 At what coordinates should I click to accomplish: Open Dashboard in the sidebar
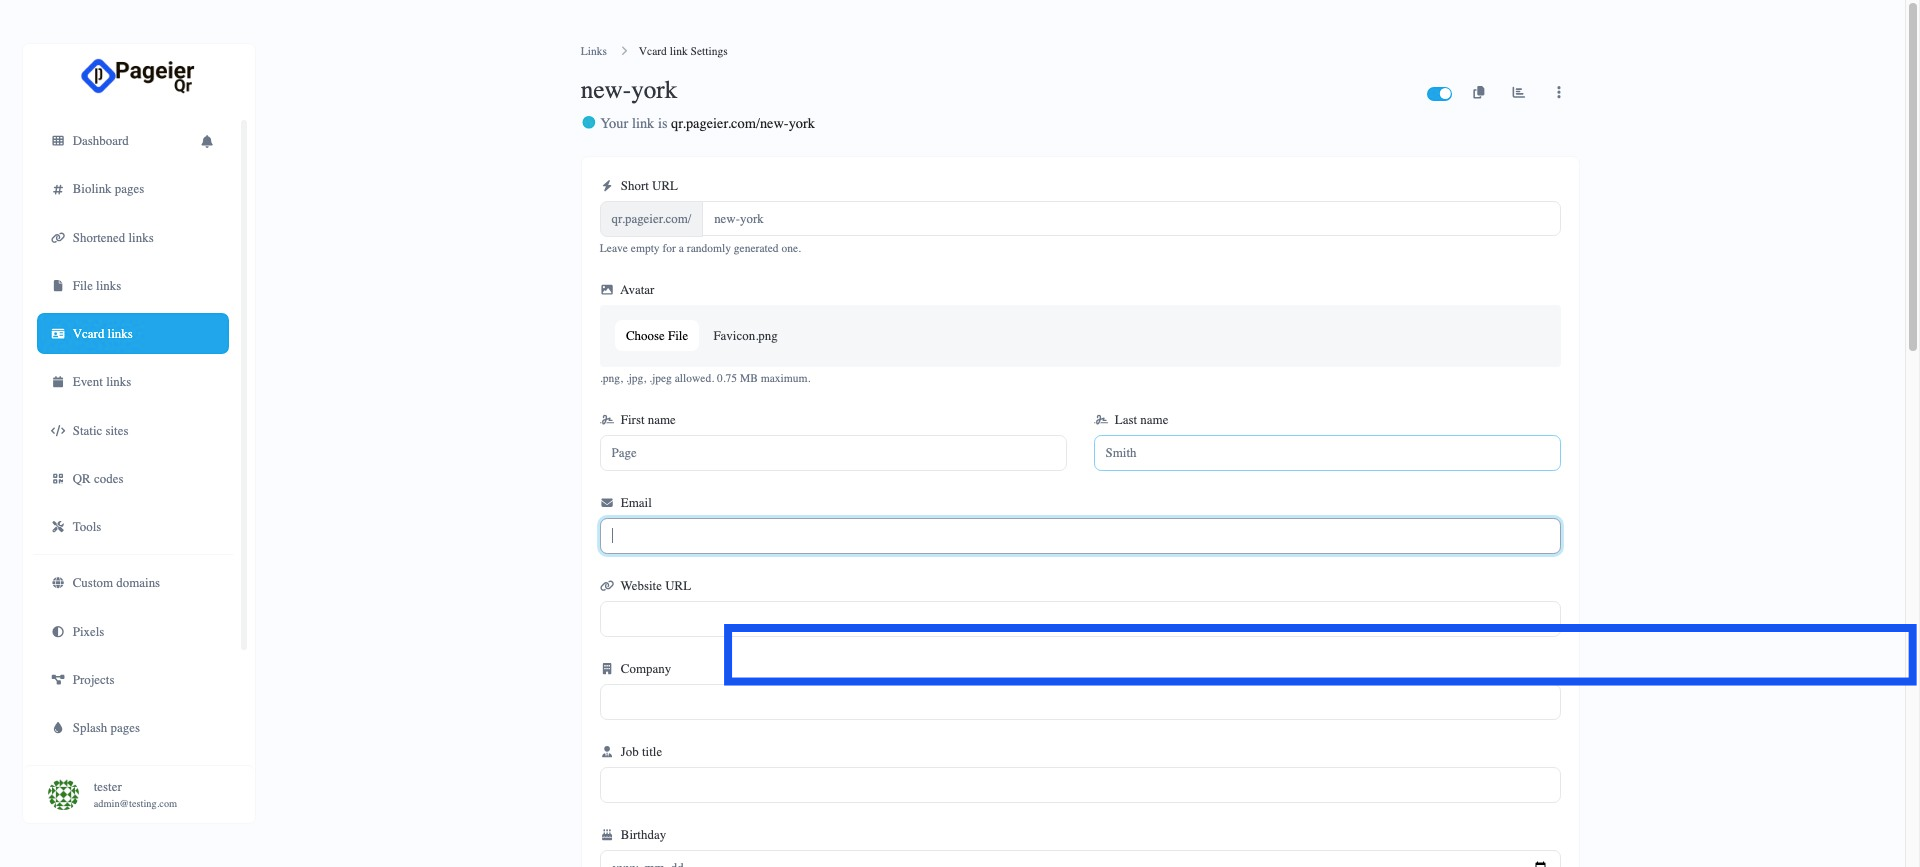point(100,141)
